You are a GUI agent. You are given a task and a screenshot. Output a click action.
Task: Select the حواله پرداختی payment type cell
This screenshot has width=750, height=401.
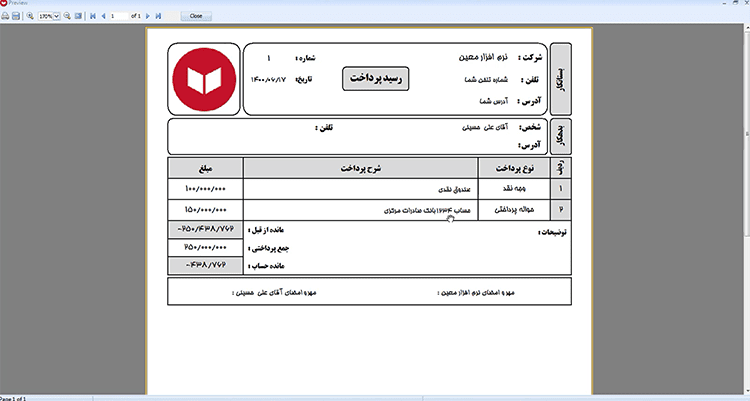pyautogui.click(x=514, y=210)
